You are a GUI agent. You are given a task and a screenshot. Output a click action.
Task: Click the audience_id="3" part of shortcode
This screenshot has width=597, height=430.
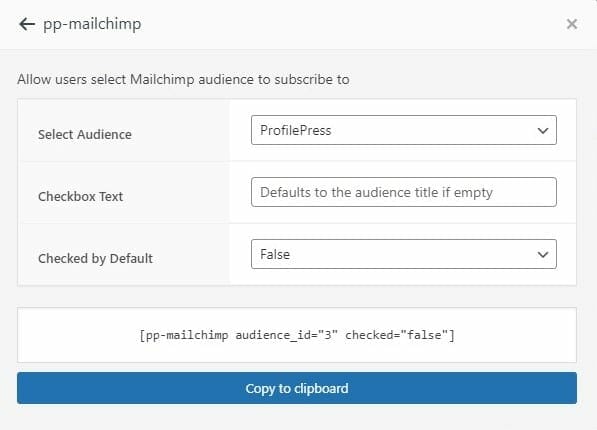(x=286, y=335)
